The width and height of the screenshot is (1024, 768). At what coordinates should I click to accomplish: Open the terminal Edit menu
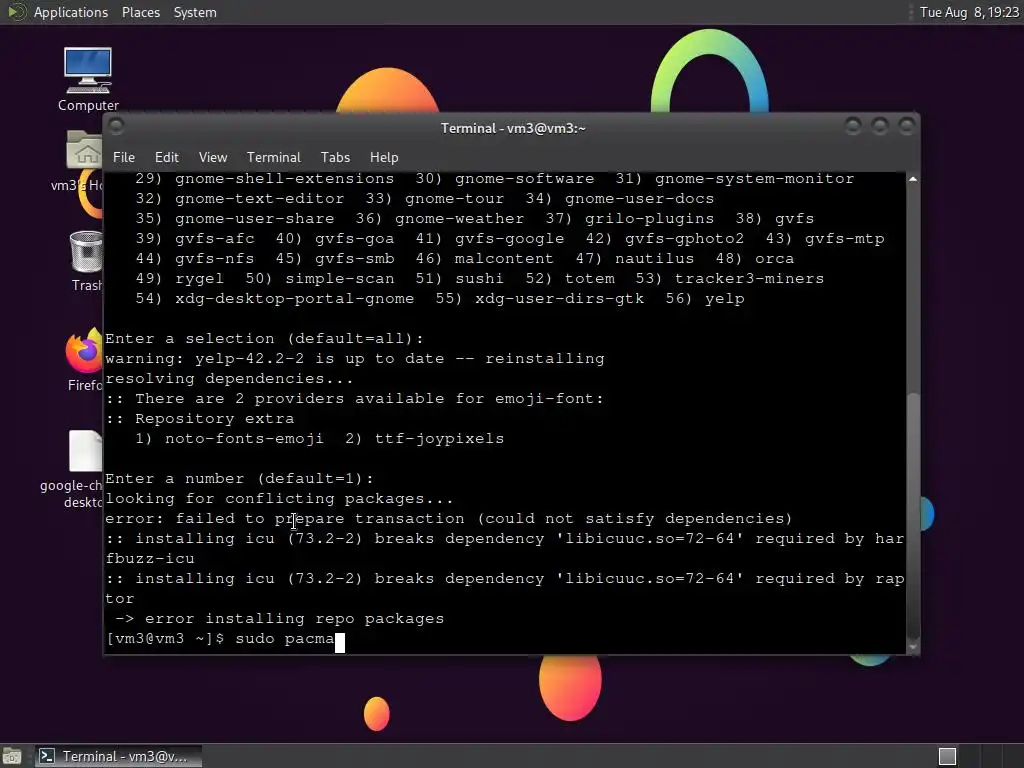point(167,157)
